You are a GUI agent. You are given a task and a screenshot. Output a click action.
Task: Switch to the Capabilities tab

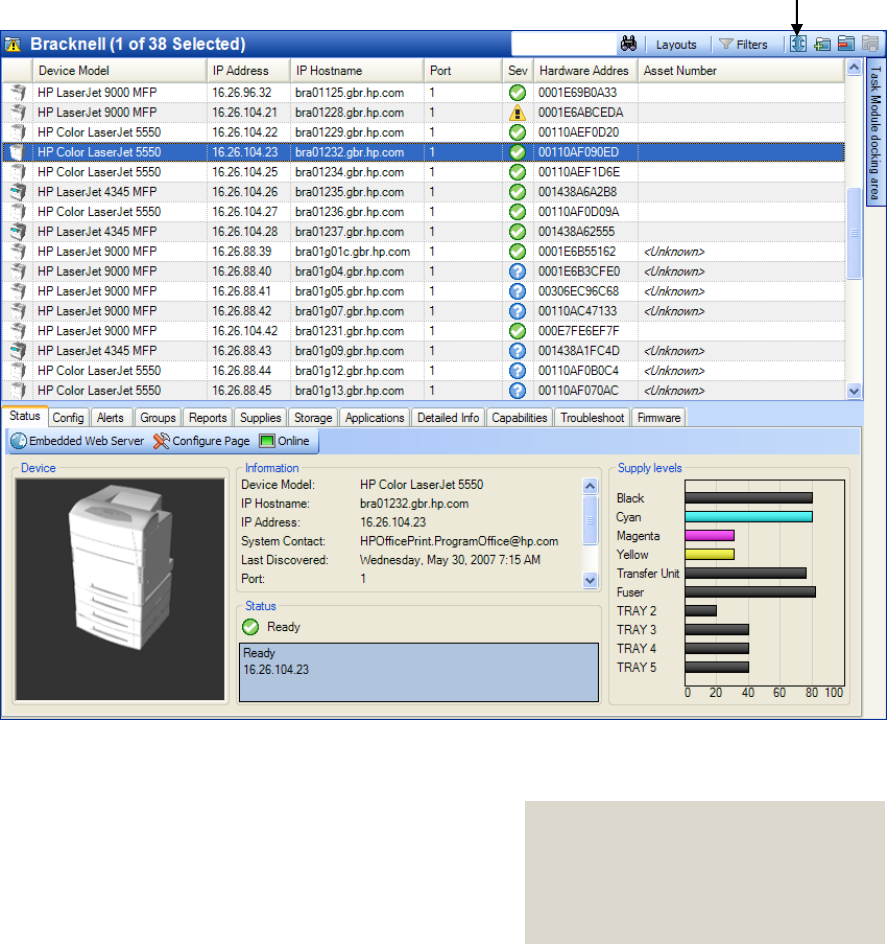pyautogui.click(x=519, y=418)
